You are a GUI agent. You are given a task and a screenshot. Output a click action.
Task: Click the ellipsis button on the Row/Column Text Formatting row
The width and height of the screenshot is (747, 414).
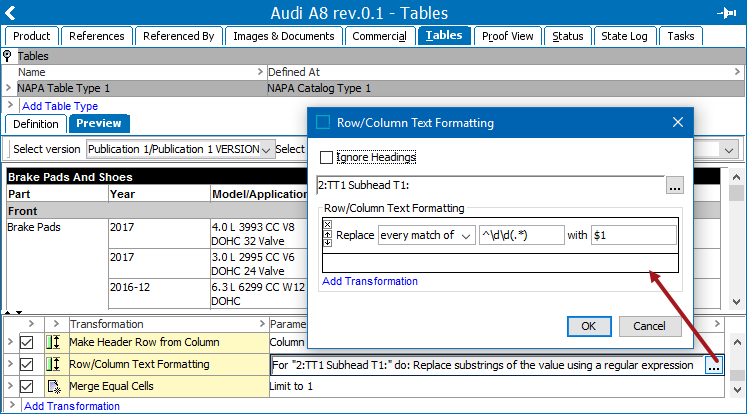click(x=713, y=366)
